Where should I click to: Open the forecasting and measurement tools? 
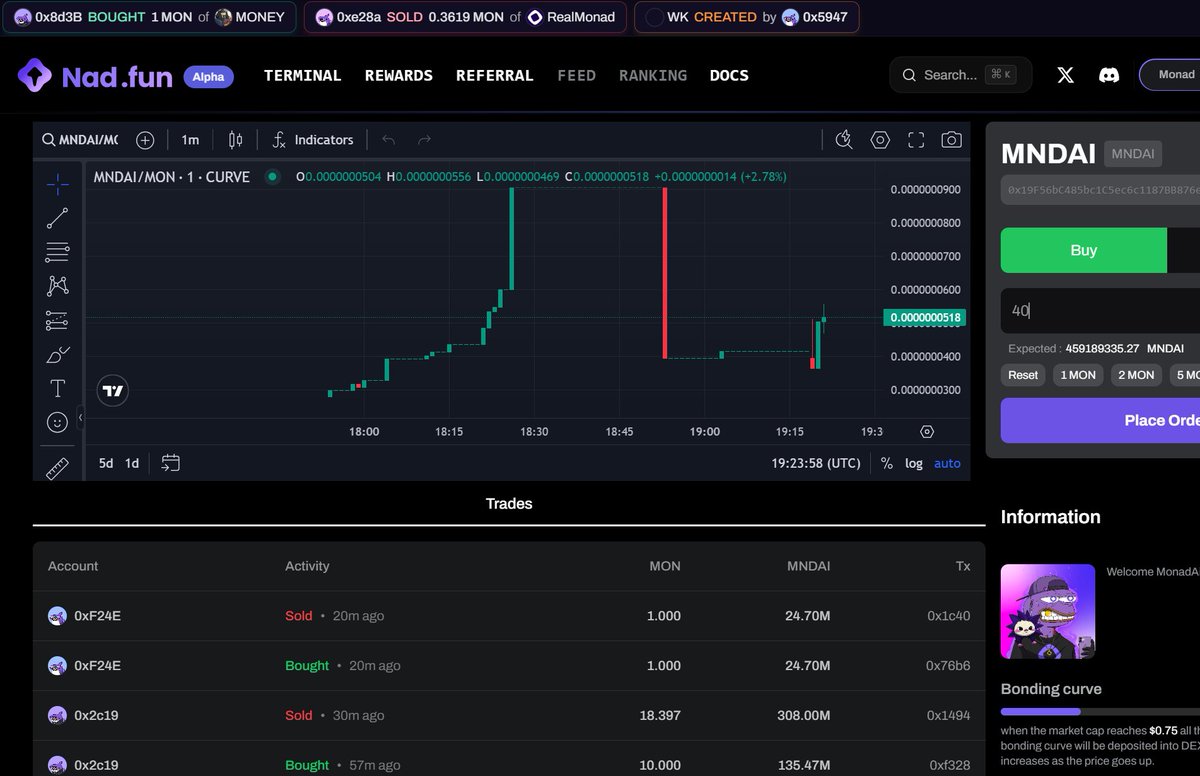click(x=58, y=320)
